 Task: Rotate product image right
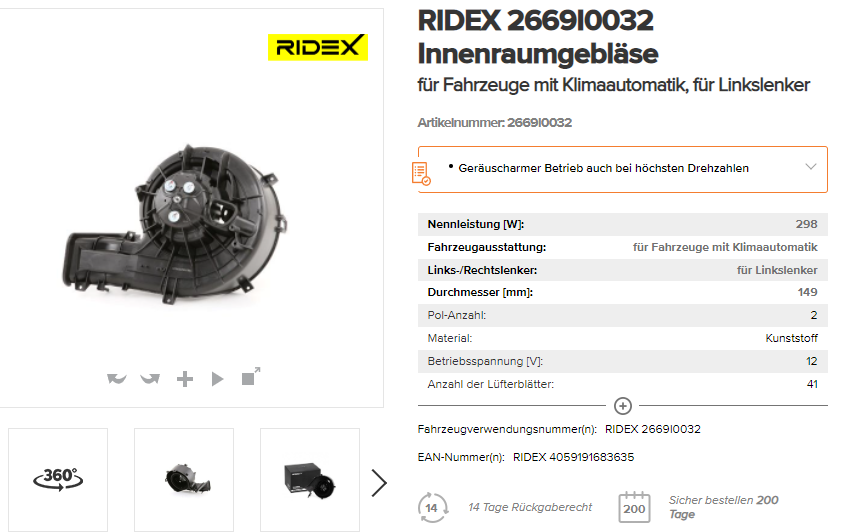(x=150, y=379)
